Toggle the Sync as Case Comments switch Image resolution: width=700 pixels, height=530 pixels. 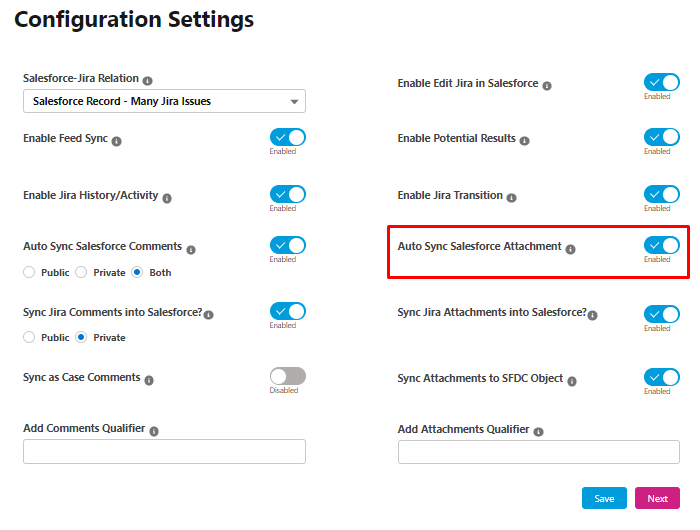[288, 376]
